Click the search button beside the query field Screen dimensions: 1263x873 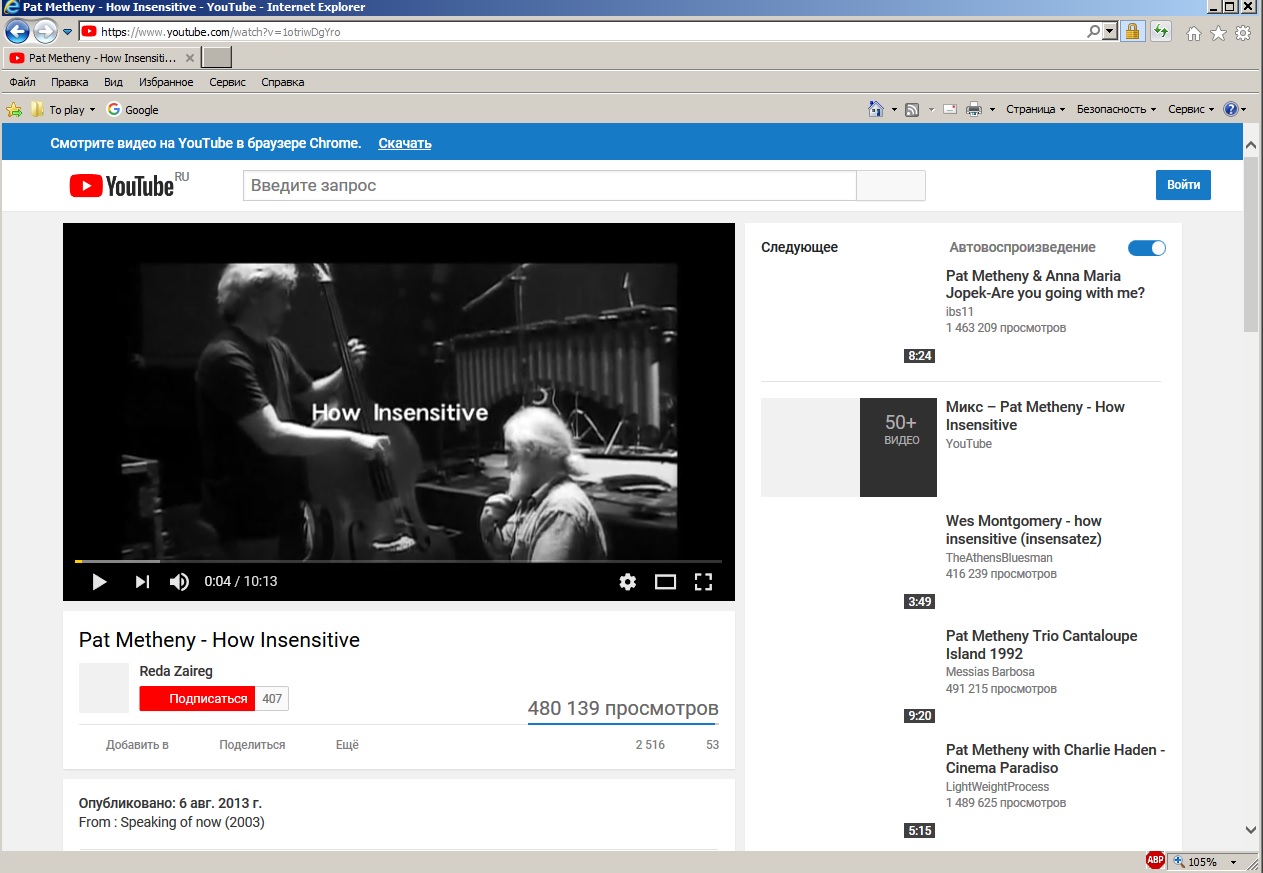891,185
